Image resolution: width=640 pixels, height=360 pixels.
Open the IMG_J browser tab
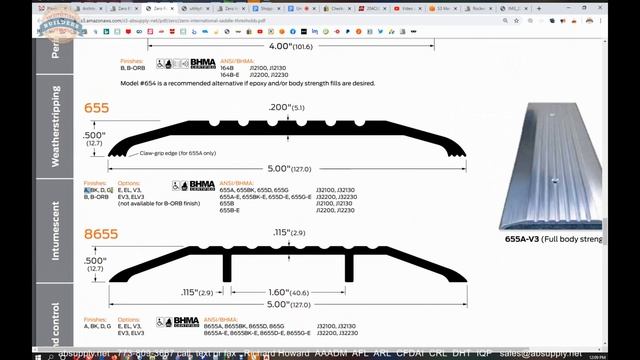[x=512, y=8]
